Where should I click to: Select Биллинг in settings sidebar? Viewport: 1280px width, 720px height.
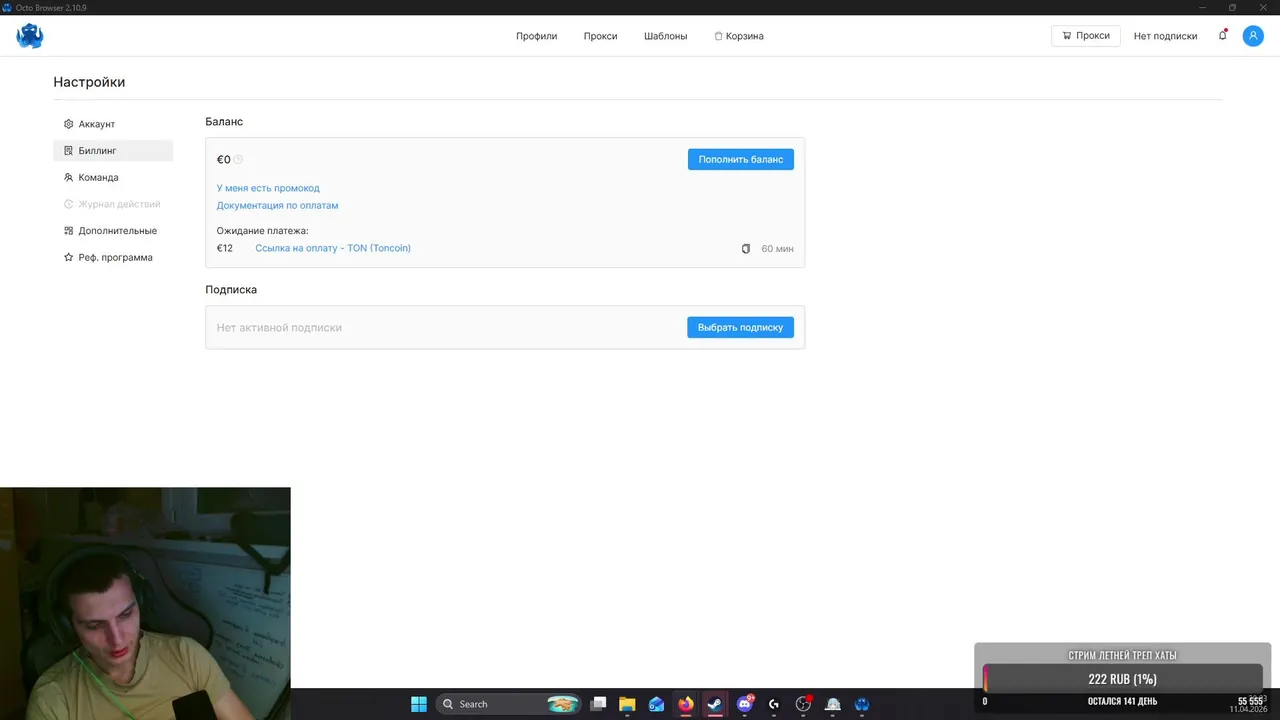(x=113, y=151)
